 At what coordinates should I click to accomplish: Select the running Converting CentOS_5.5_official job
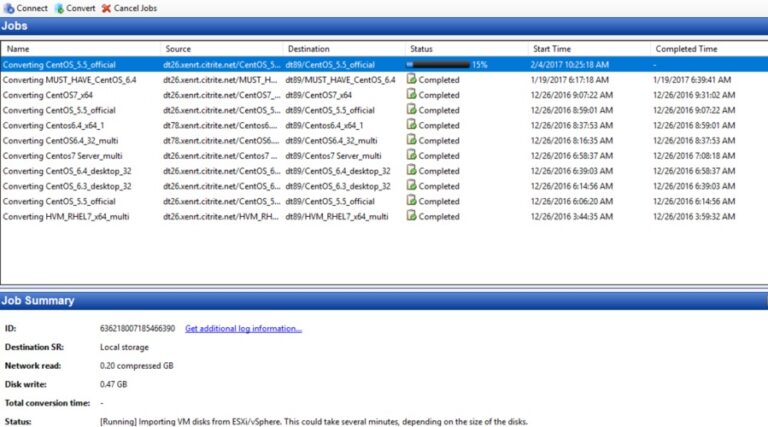click(59, 64)
